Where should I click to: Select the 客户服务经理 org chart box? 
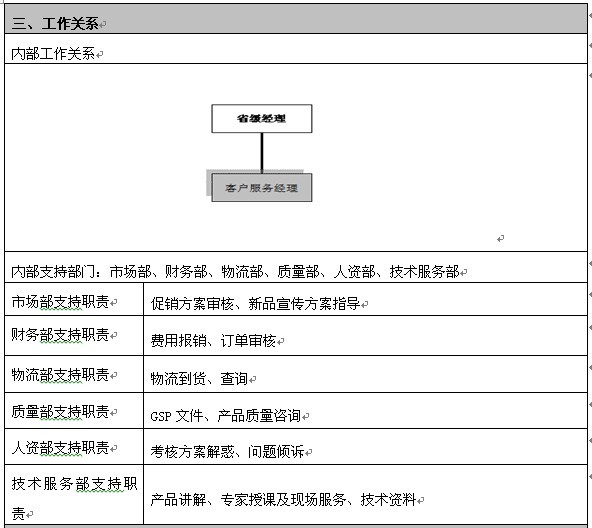pyautogui.click(x=262, y=188)
